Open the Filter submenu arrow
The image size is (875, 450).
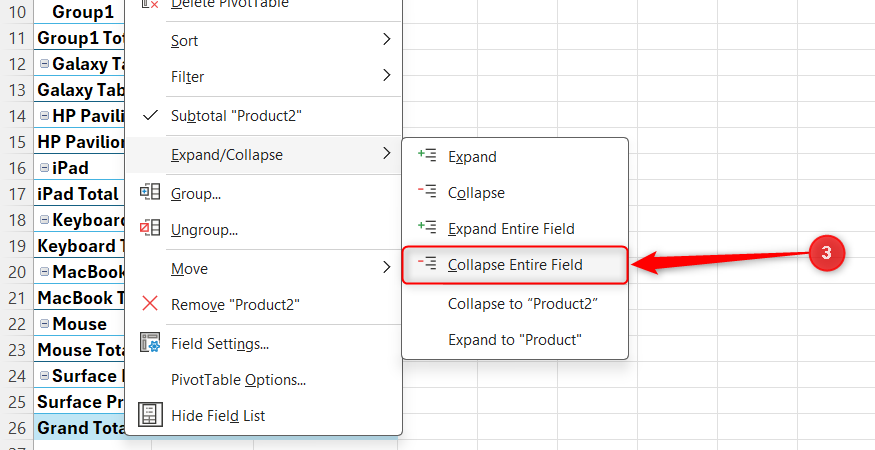click(x=387, y=75)
